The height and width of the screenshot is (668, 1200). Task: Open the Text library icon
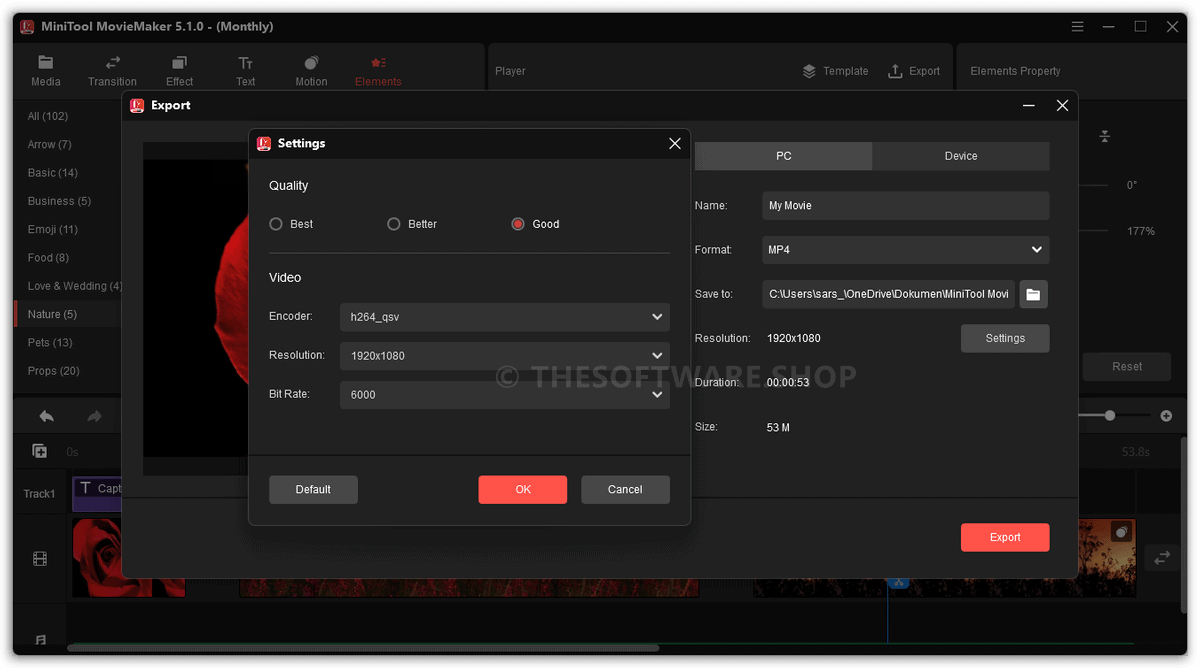click(x=246, y=62)
